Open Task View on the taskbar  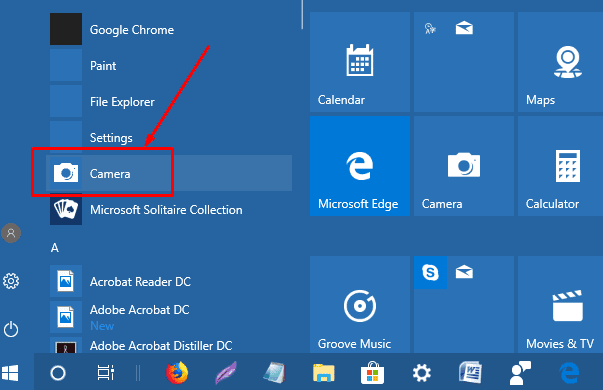pyautogui.click(x=105, y=373)
